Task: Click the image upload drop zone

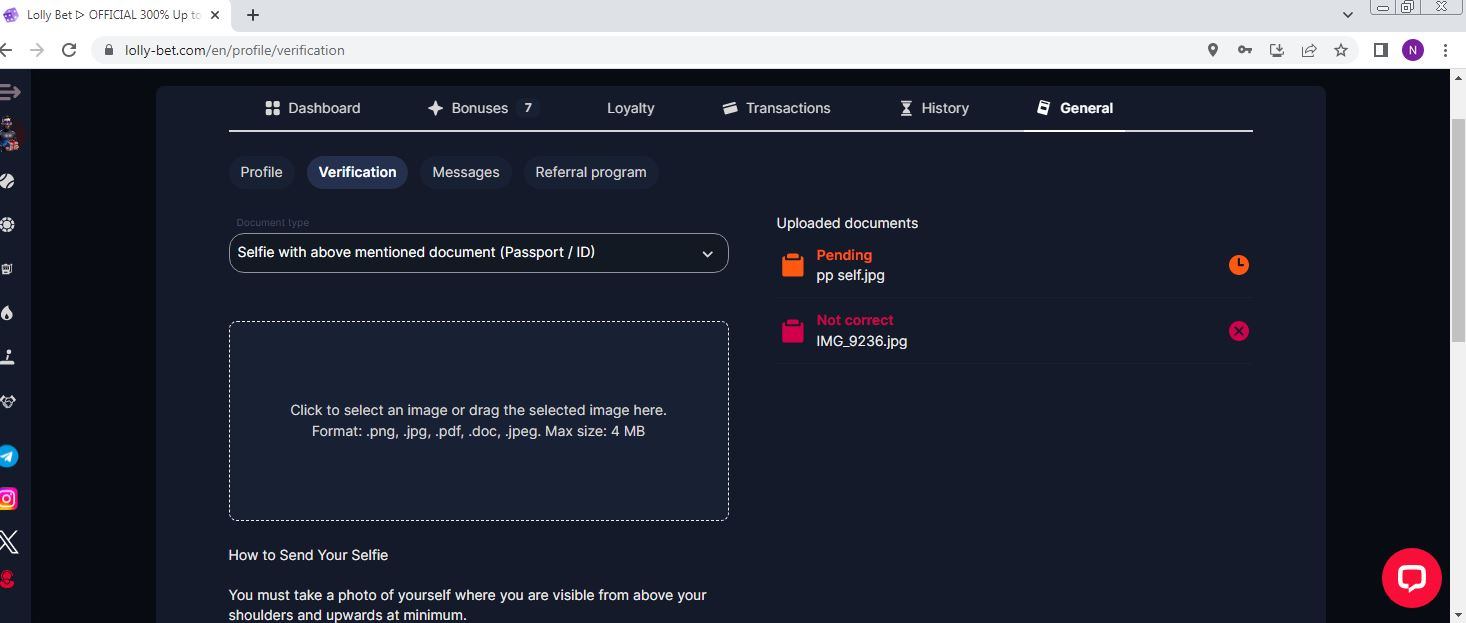Action: 478,420
